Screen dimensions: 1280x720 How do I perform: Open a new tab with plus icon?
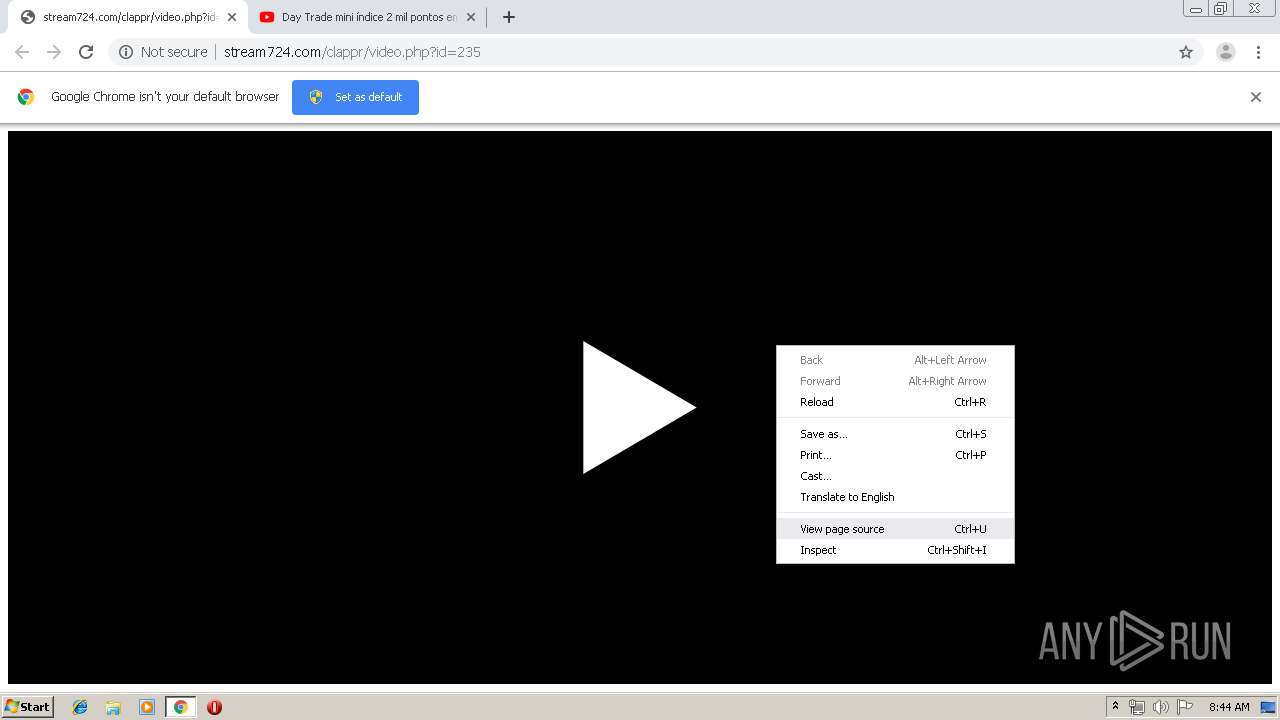tap(509, 17)
